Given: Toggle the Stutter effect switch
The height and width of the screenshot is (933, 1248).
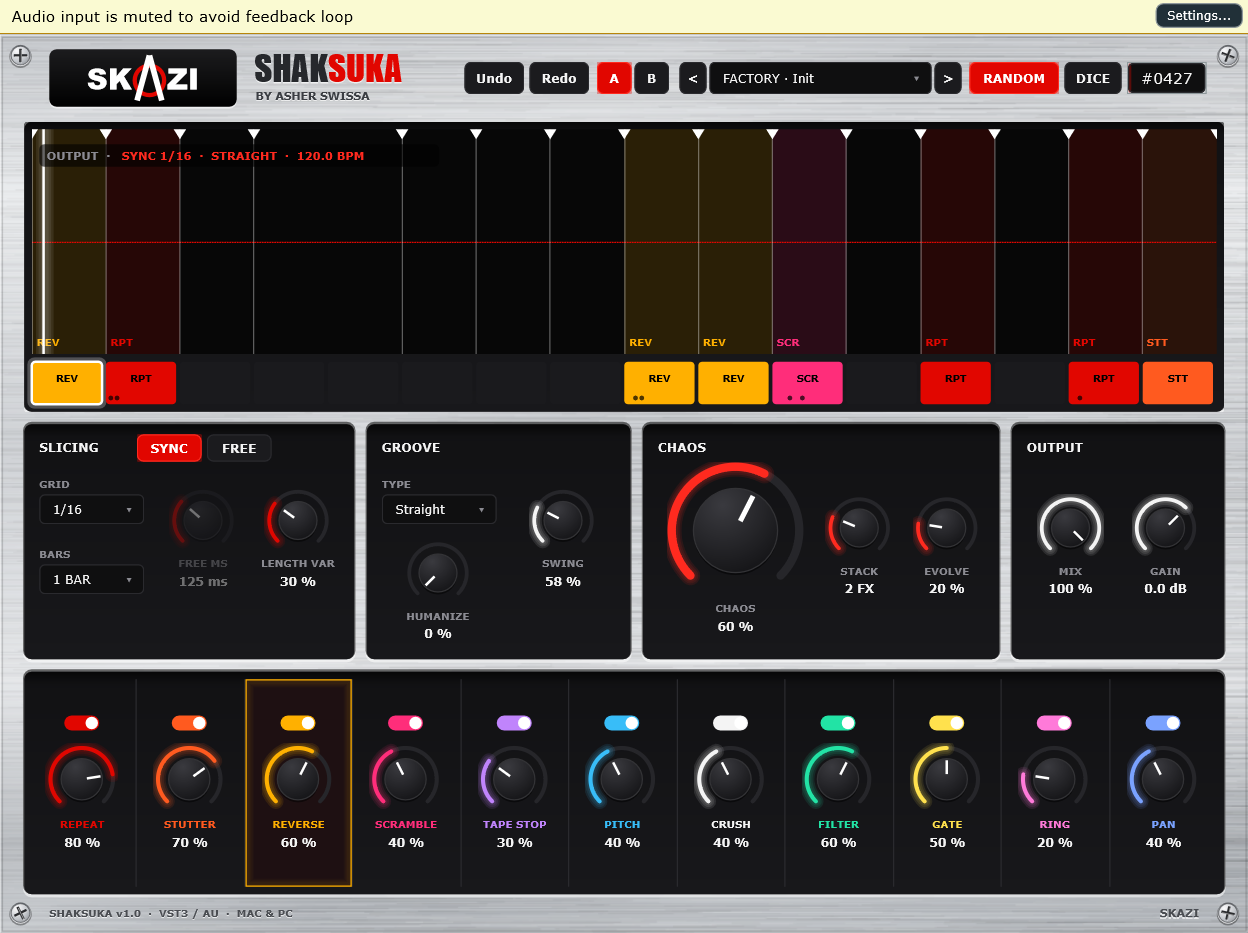Looking at the screenshot, I should click(189, 723).
